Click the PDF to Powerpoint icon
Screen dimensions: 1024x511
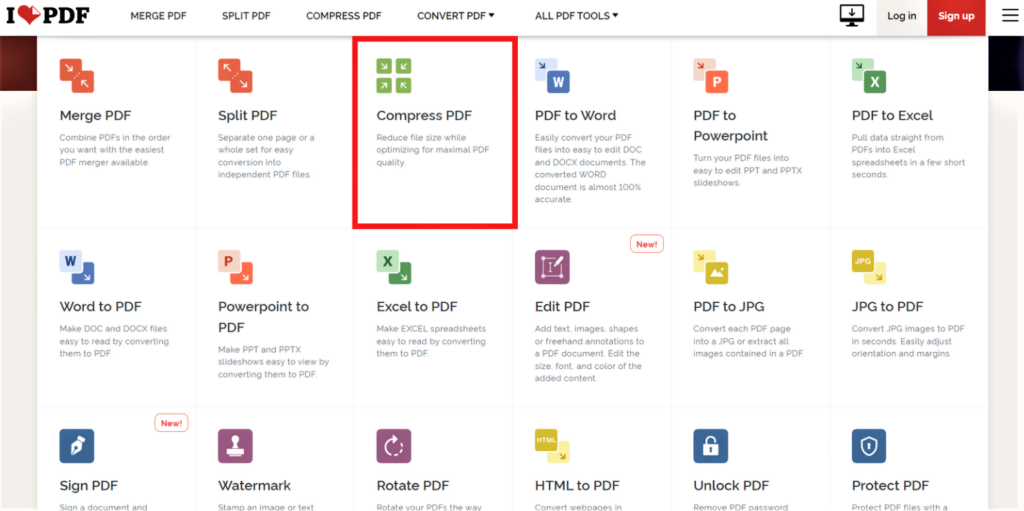711,76
